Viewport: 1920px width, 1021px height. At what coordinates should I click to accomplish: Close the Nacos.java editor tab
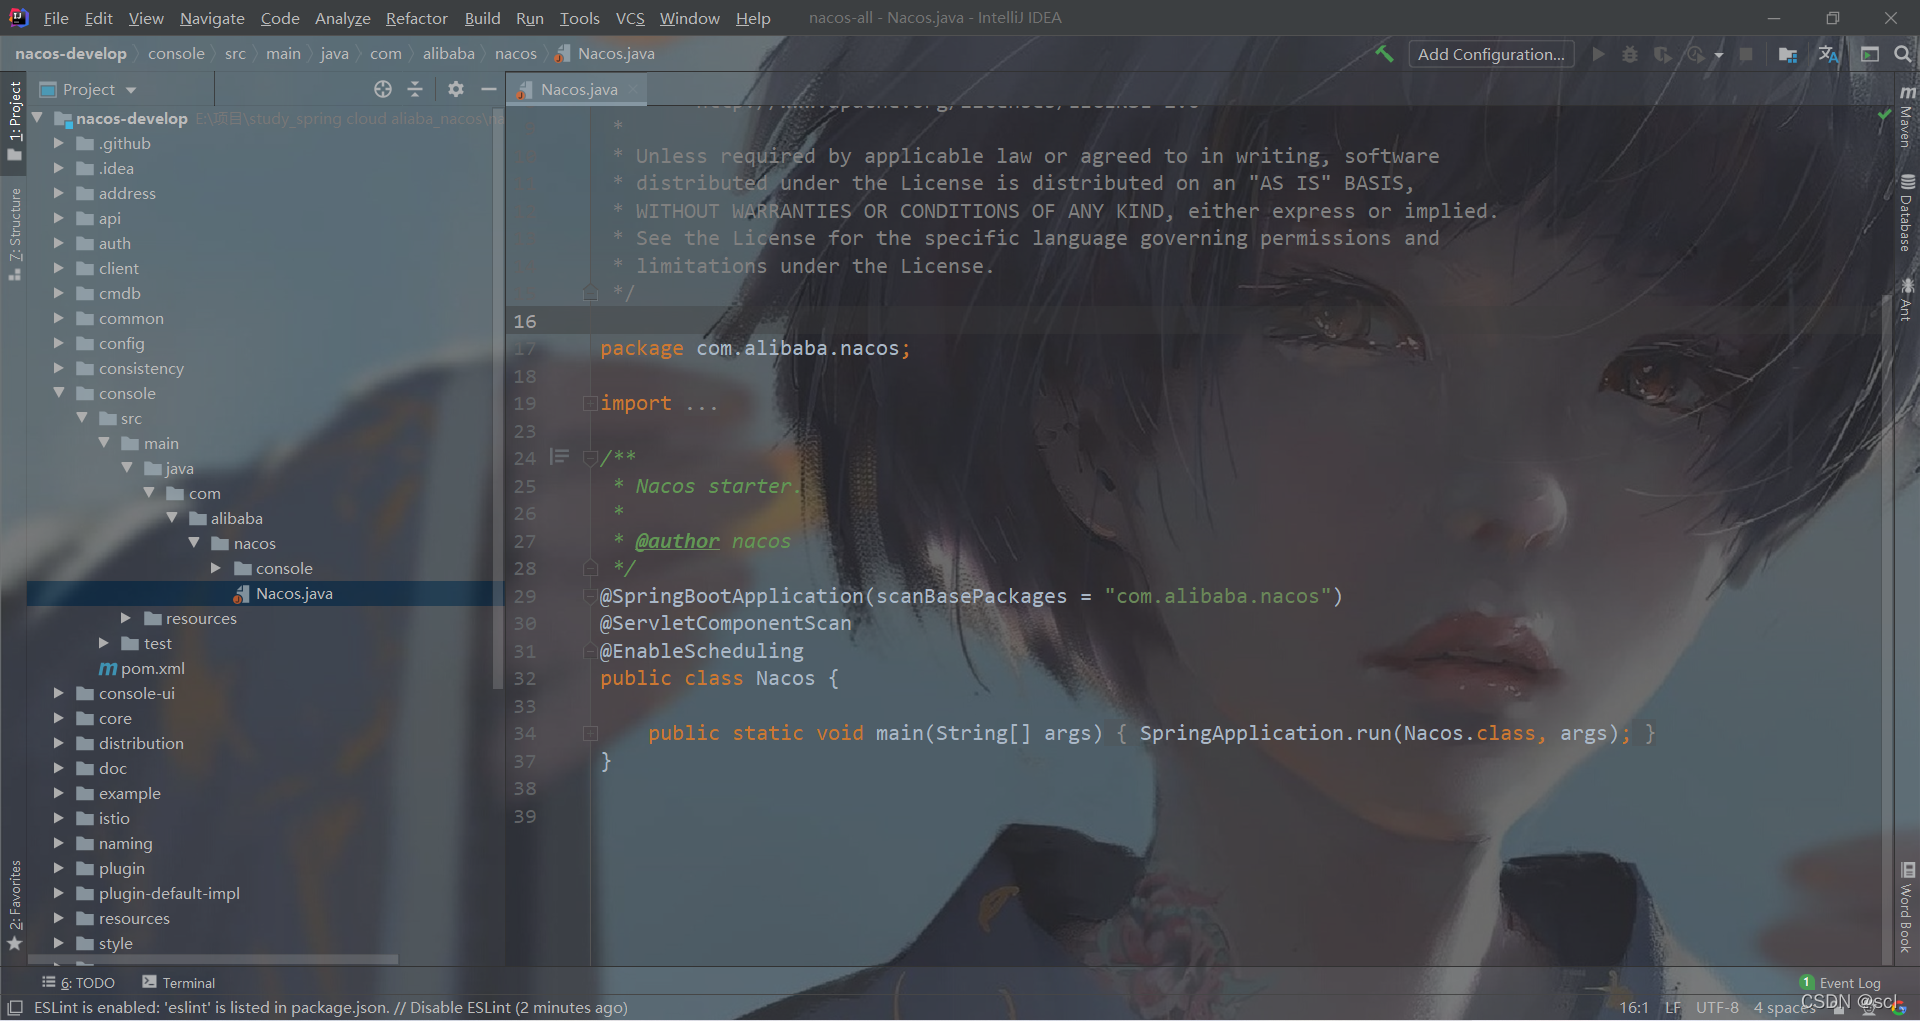pyautogui.click(x=634, y=90)
